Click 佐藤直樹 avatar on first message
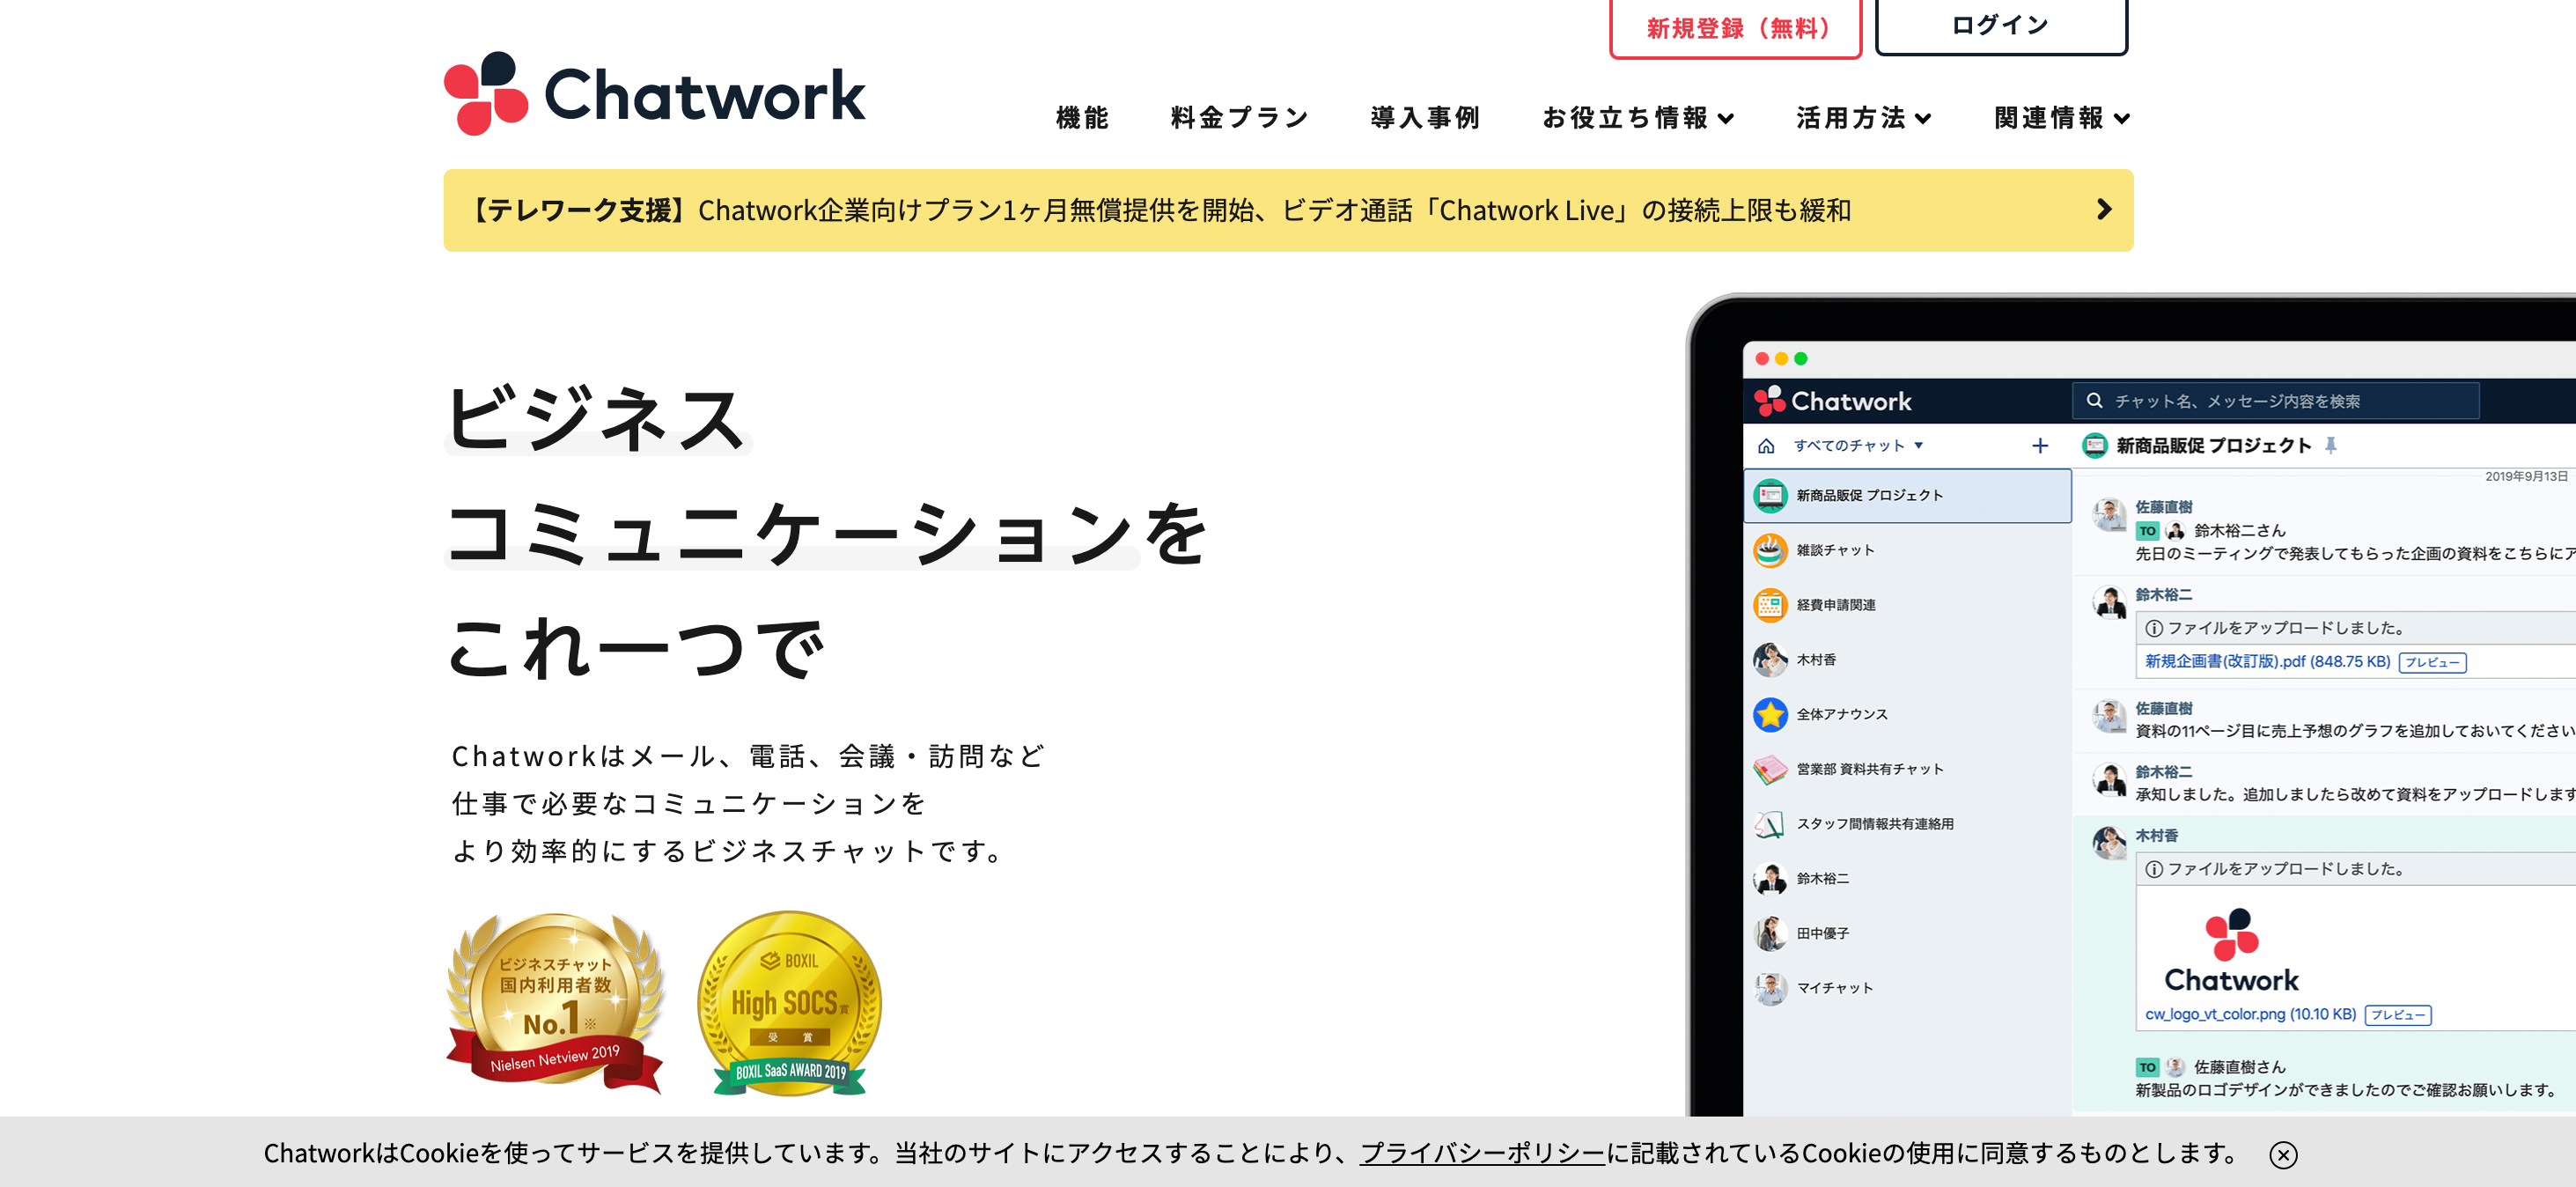Viewport: 2576px width, 1187px height. (x=2110, y=515)
